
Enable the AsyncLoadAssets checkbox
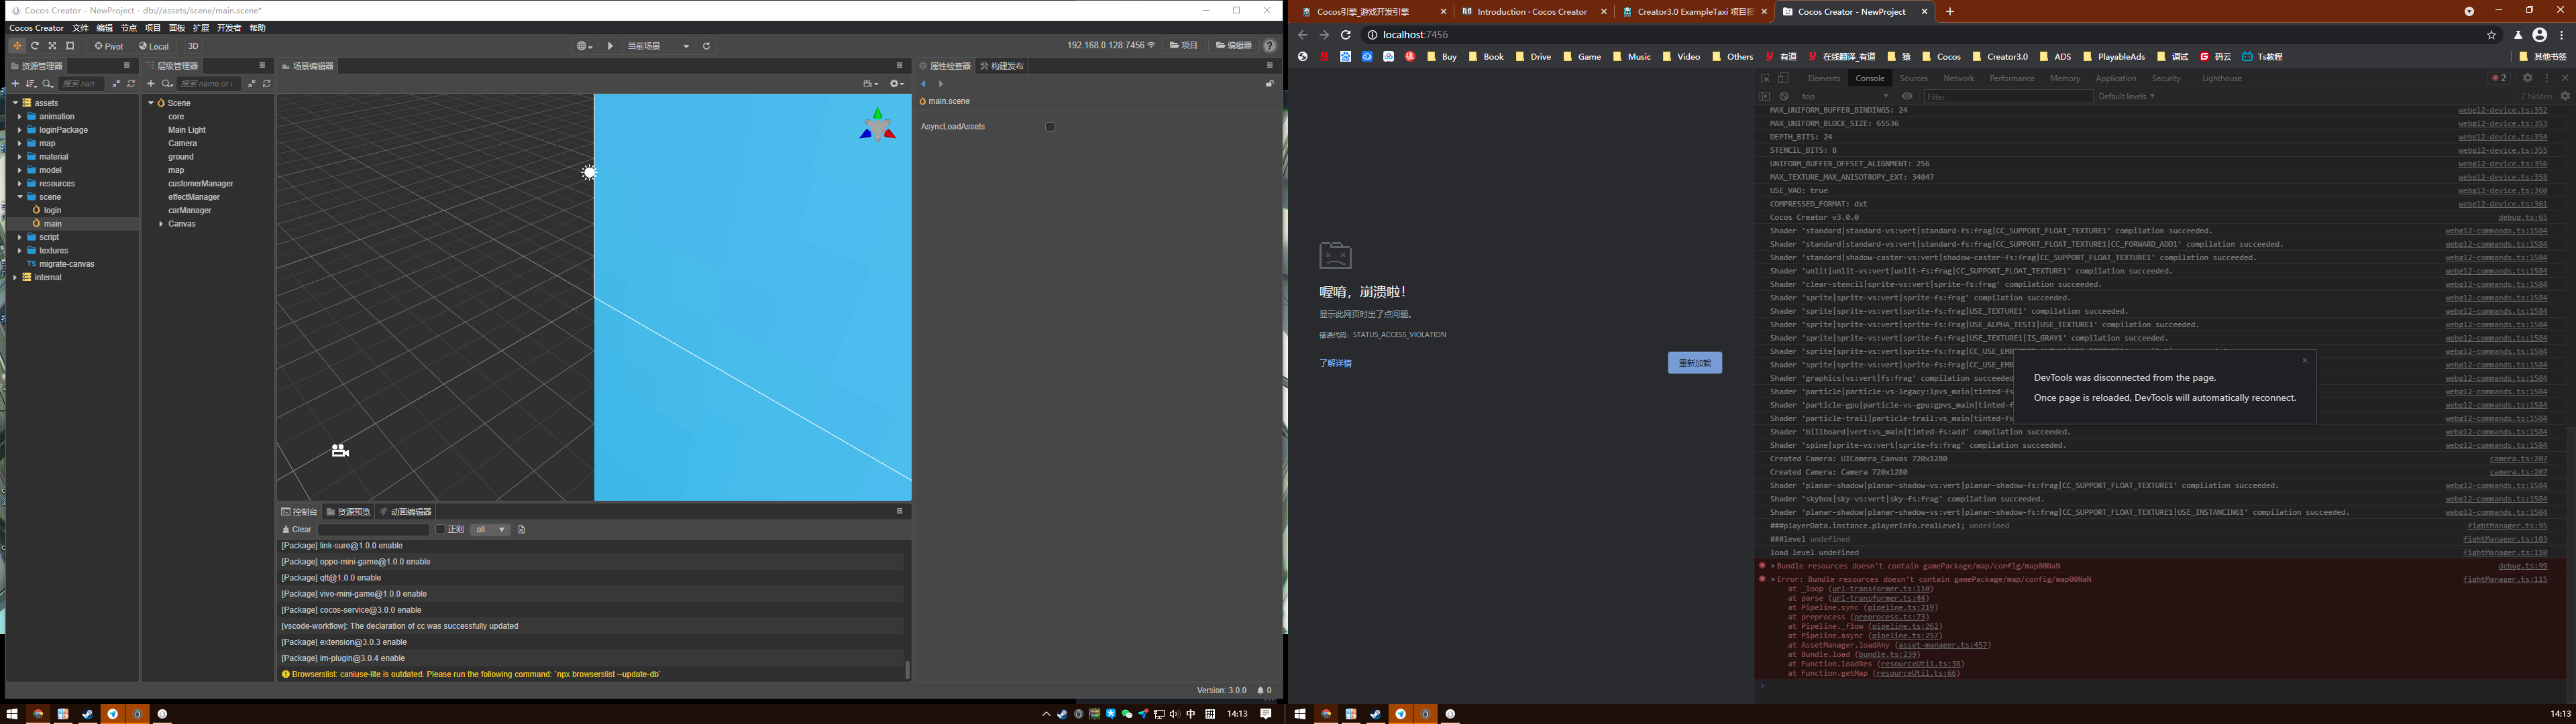pos(1050,127)
